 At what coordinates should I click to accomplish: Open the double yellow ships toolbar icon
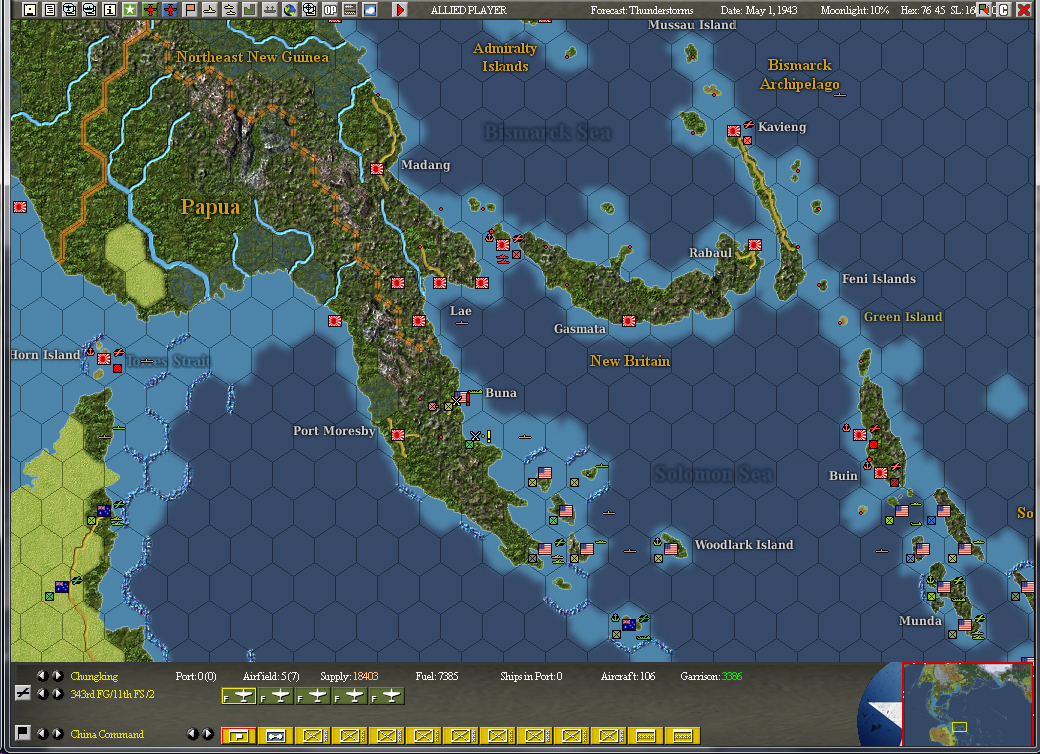tap(229, 10)
